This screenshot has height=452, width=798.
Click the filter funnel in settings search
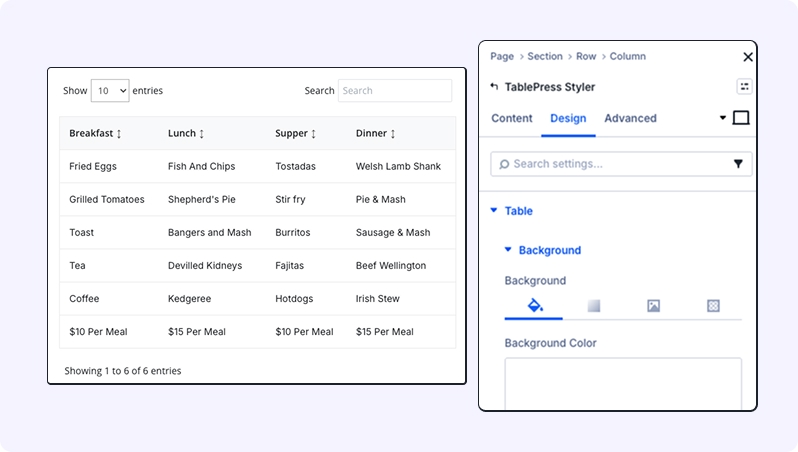[738, 164]
